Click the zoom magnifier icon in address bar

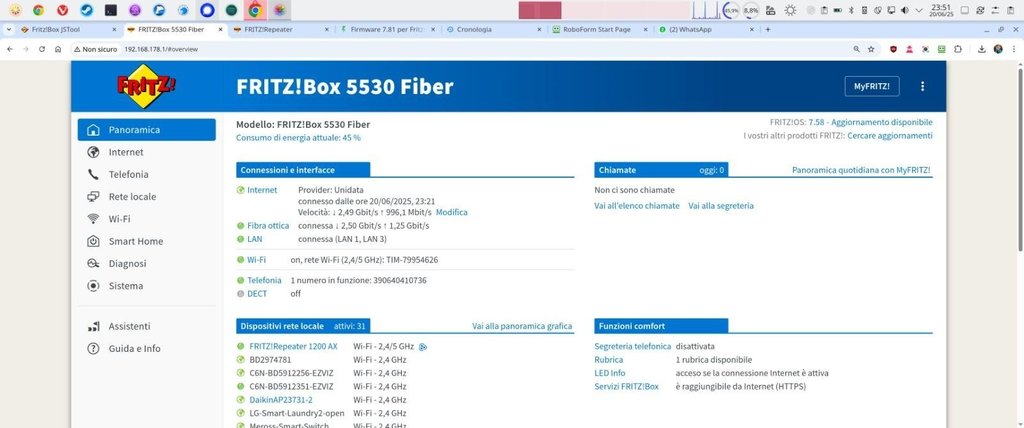857,49
